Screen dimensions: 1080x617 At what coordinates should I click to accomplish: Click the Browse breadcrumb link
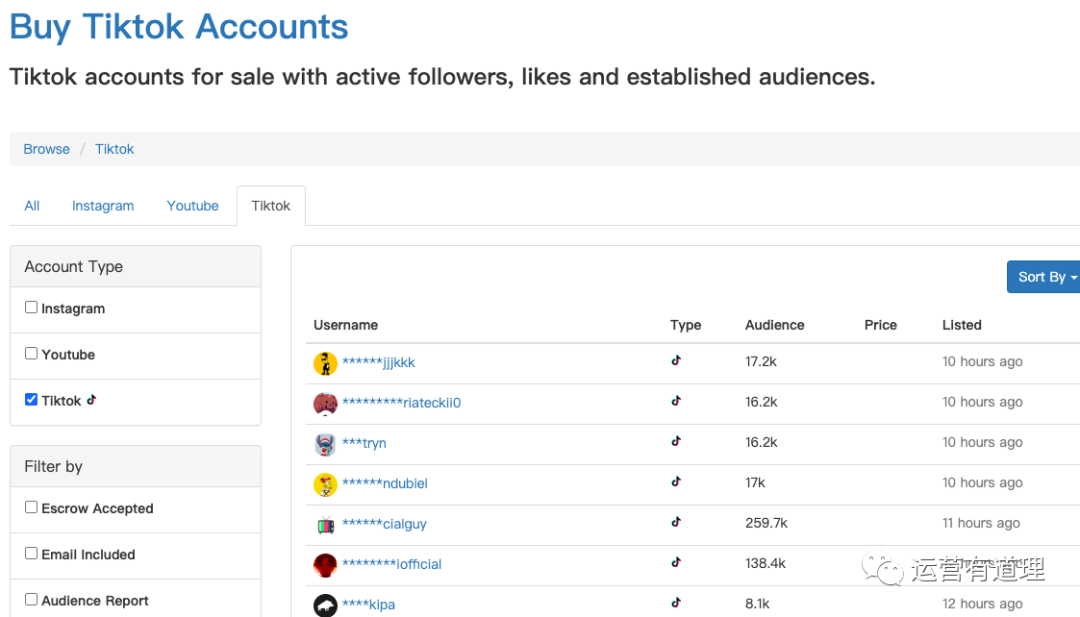(47, 149)
